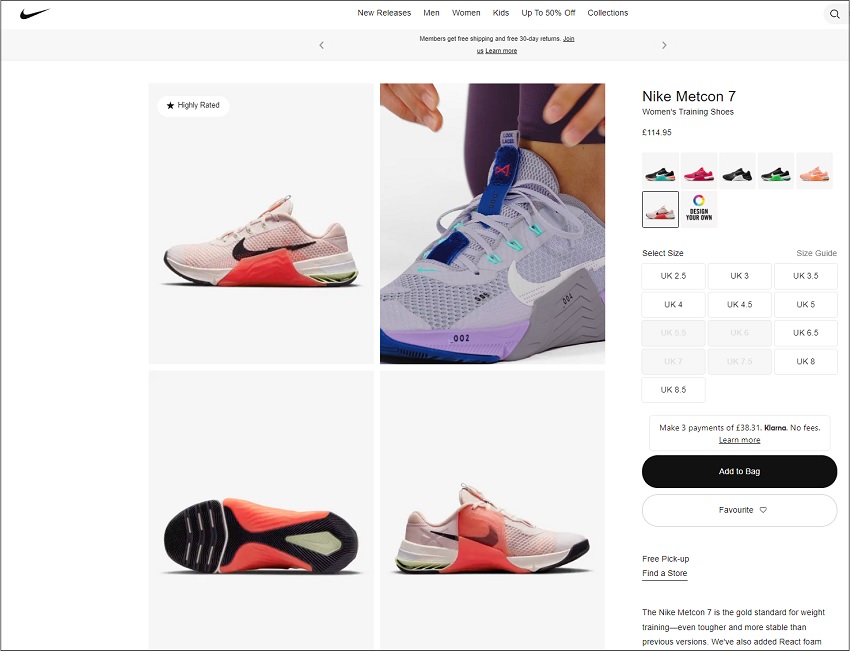Viewport: 850px width, 652px height.
Task: Open the Collections menu
Action: coord(608,13)
